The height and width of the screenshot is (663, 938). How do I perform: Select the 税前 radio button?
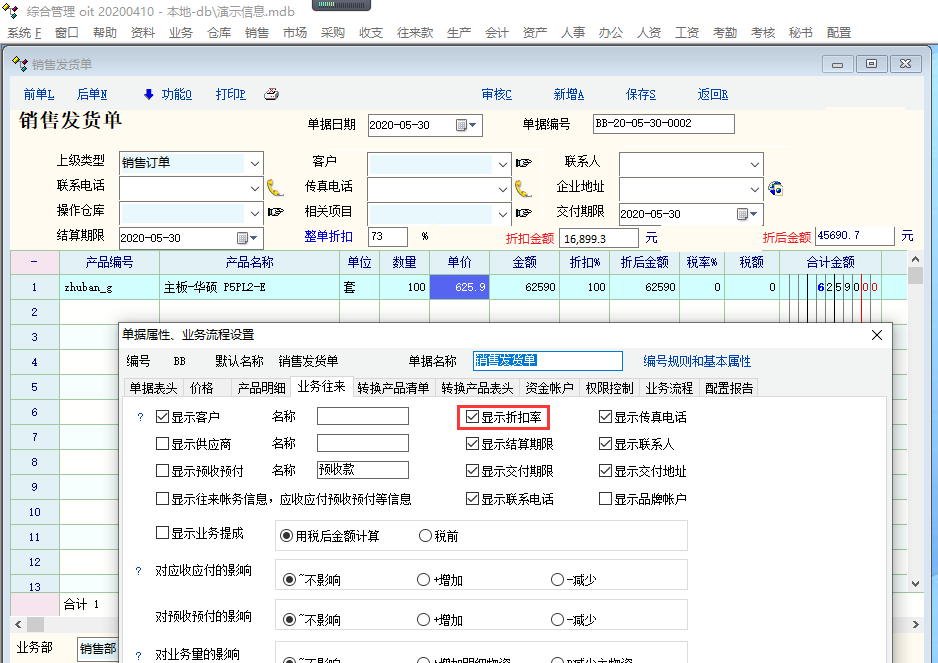point(425,536)
